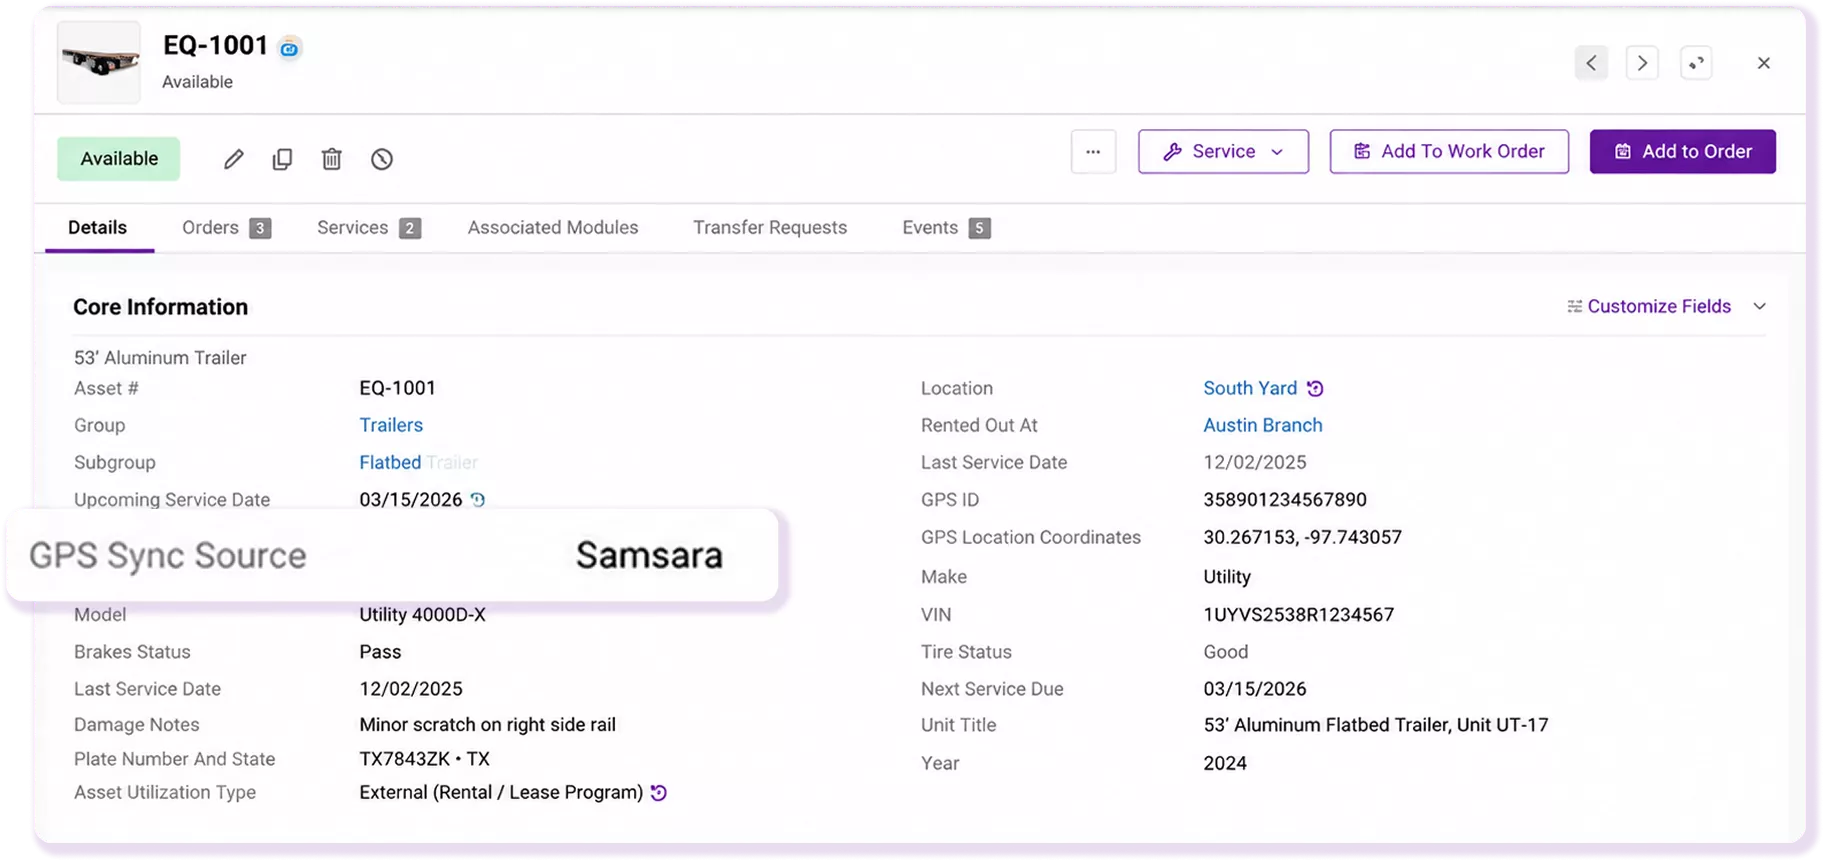Click the Unit Title value ending UT-17
Screen dimensions: 1824x862
pyautogui.click(x=1376, y=725)
